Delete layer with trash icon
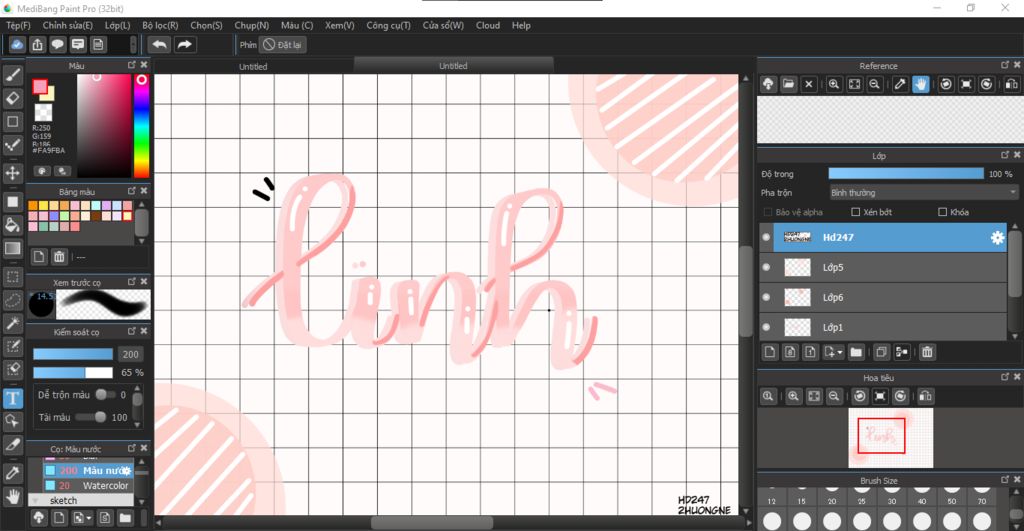 click(x=927, y=352)
